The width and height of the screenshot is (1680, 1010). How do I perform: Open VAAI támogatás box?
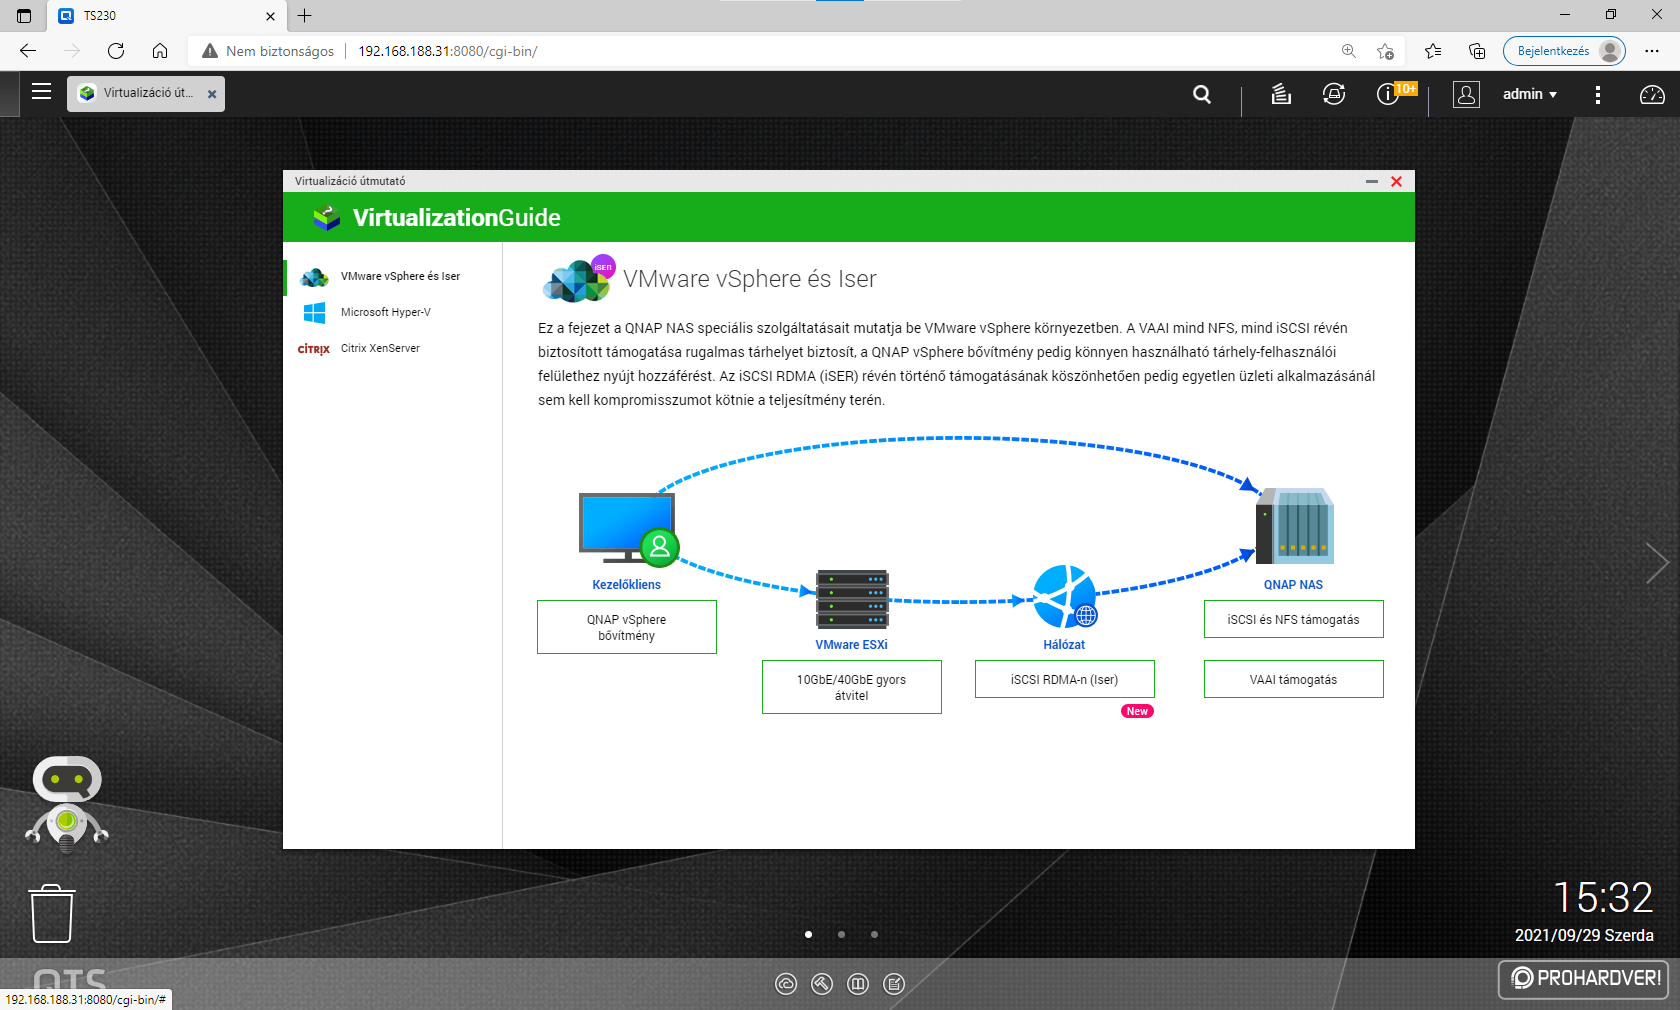[1294, 679]
